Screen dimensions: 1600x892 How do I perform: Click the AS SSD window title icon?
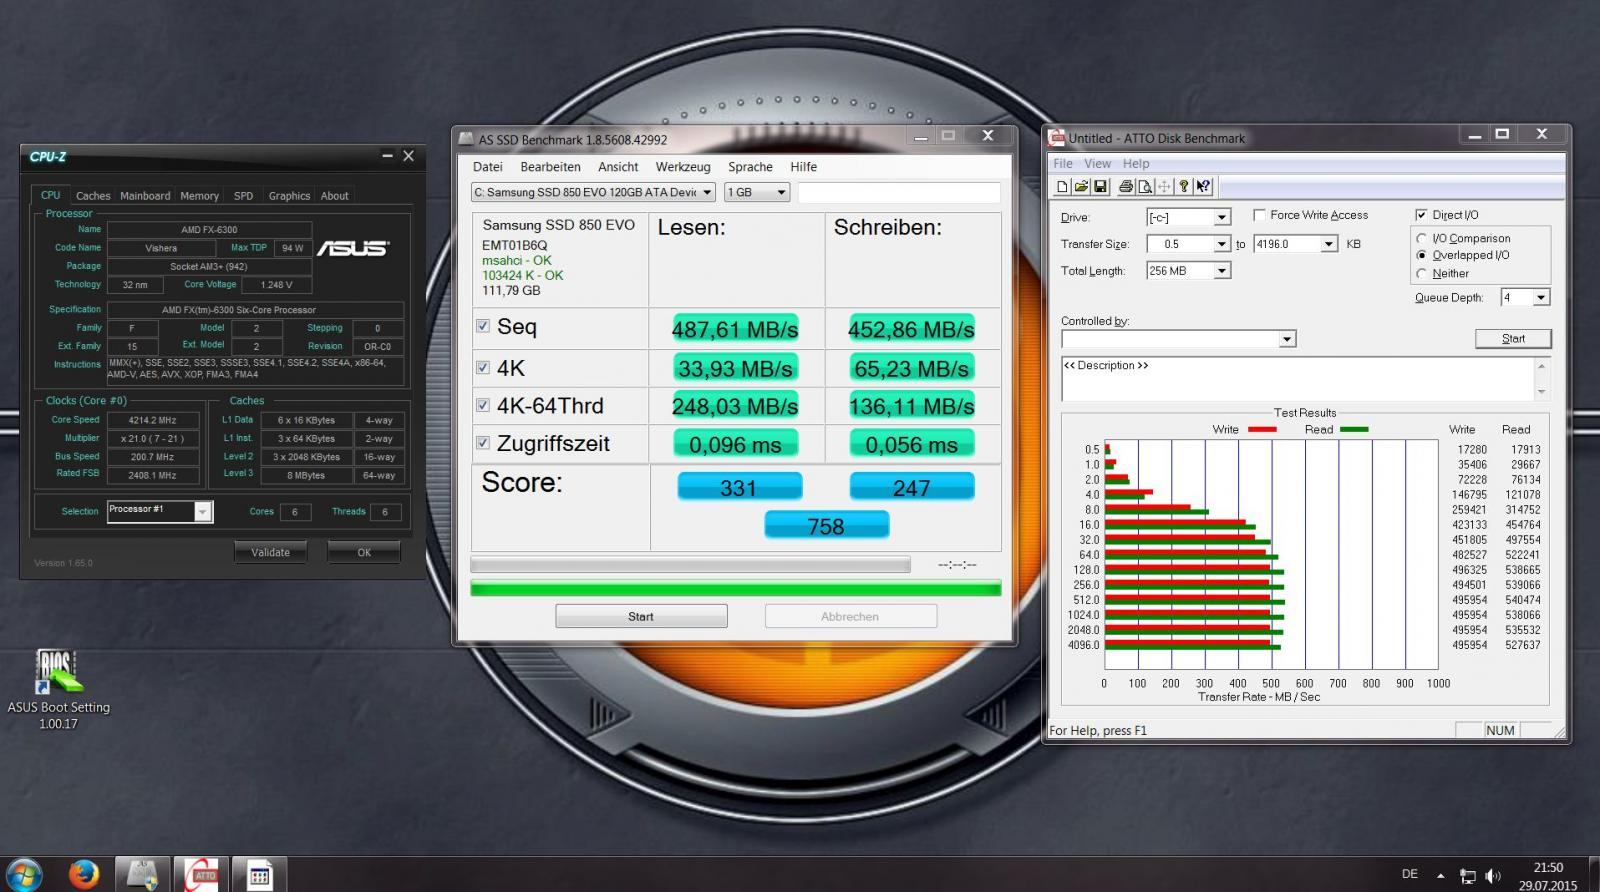(466, 140)
